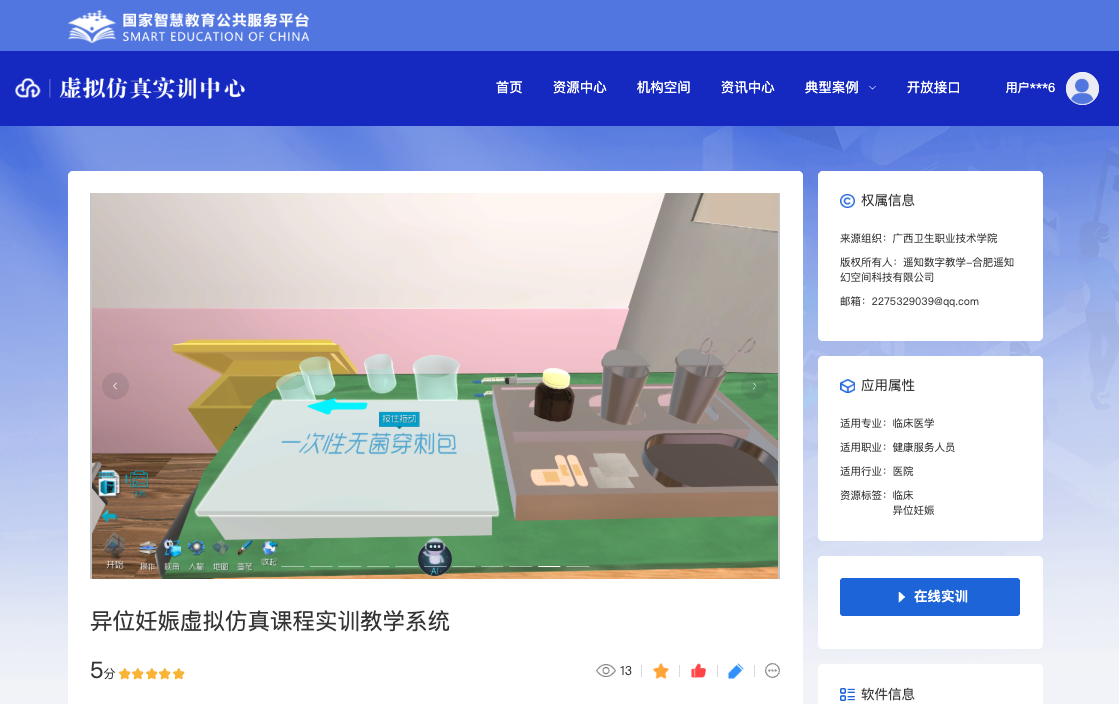Click the cloud logo of 虚拟仿真实训中心
This screenshot has width=1119, height=704.
point(27,88)
